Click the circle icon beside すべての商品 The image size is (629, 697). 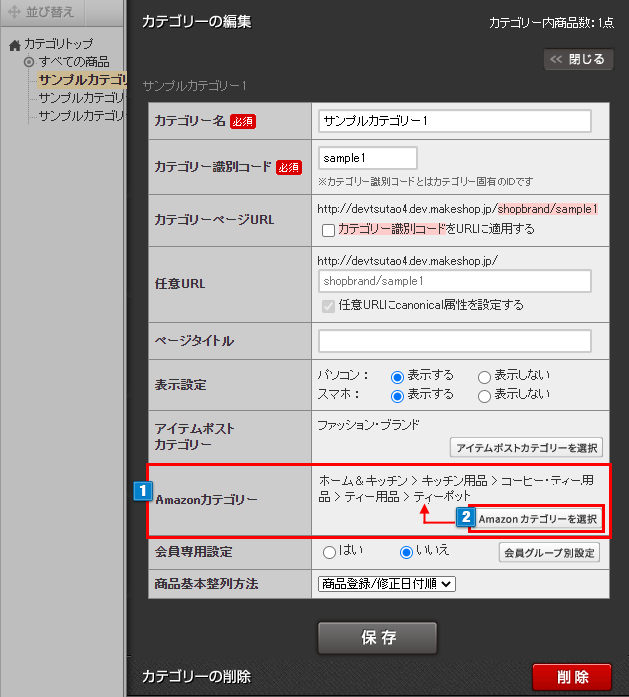[29, 62]
